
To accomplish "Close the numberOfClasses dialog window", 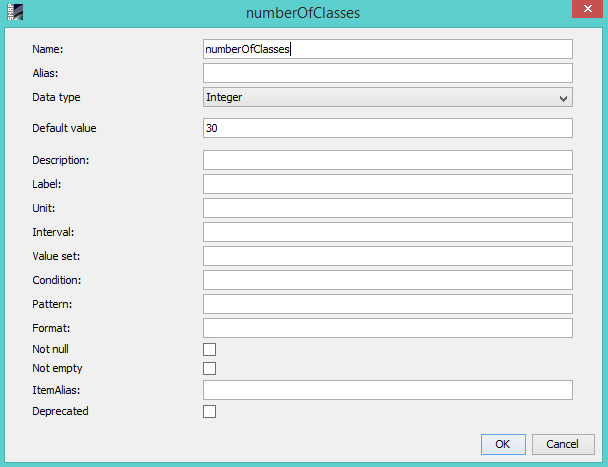I will [x=583, y=12].
